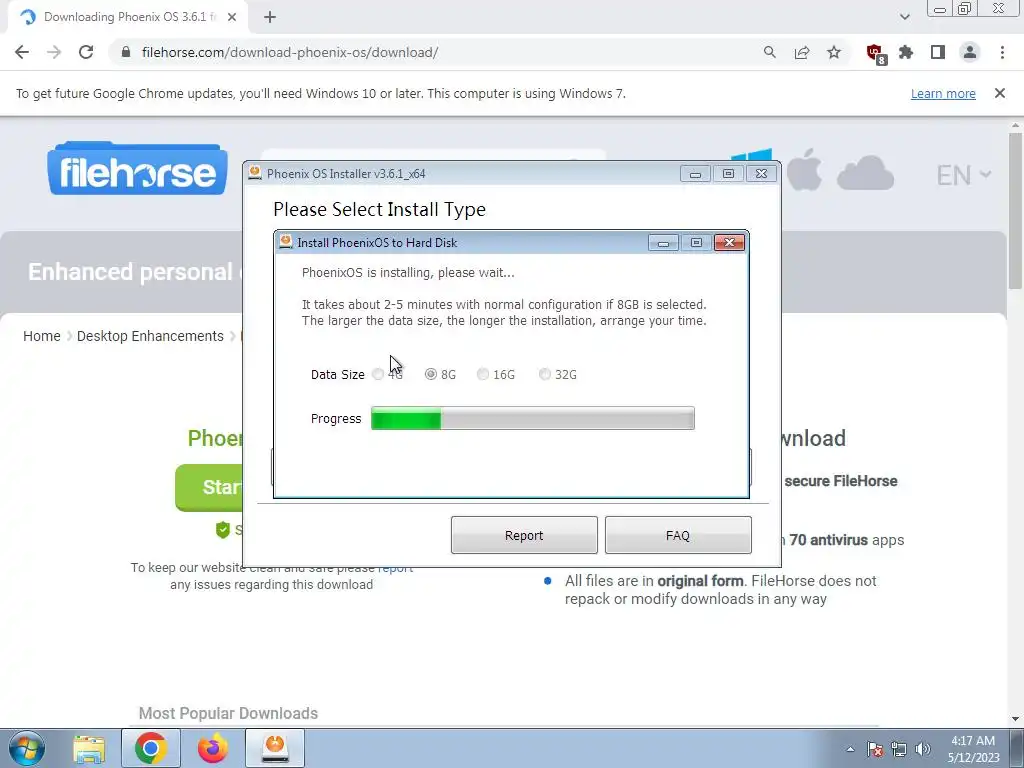
Task: Click the Report button
Action: [524, 536]
